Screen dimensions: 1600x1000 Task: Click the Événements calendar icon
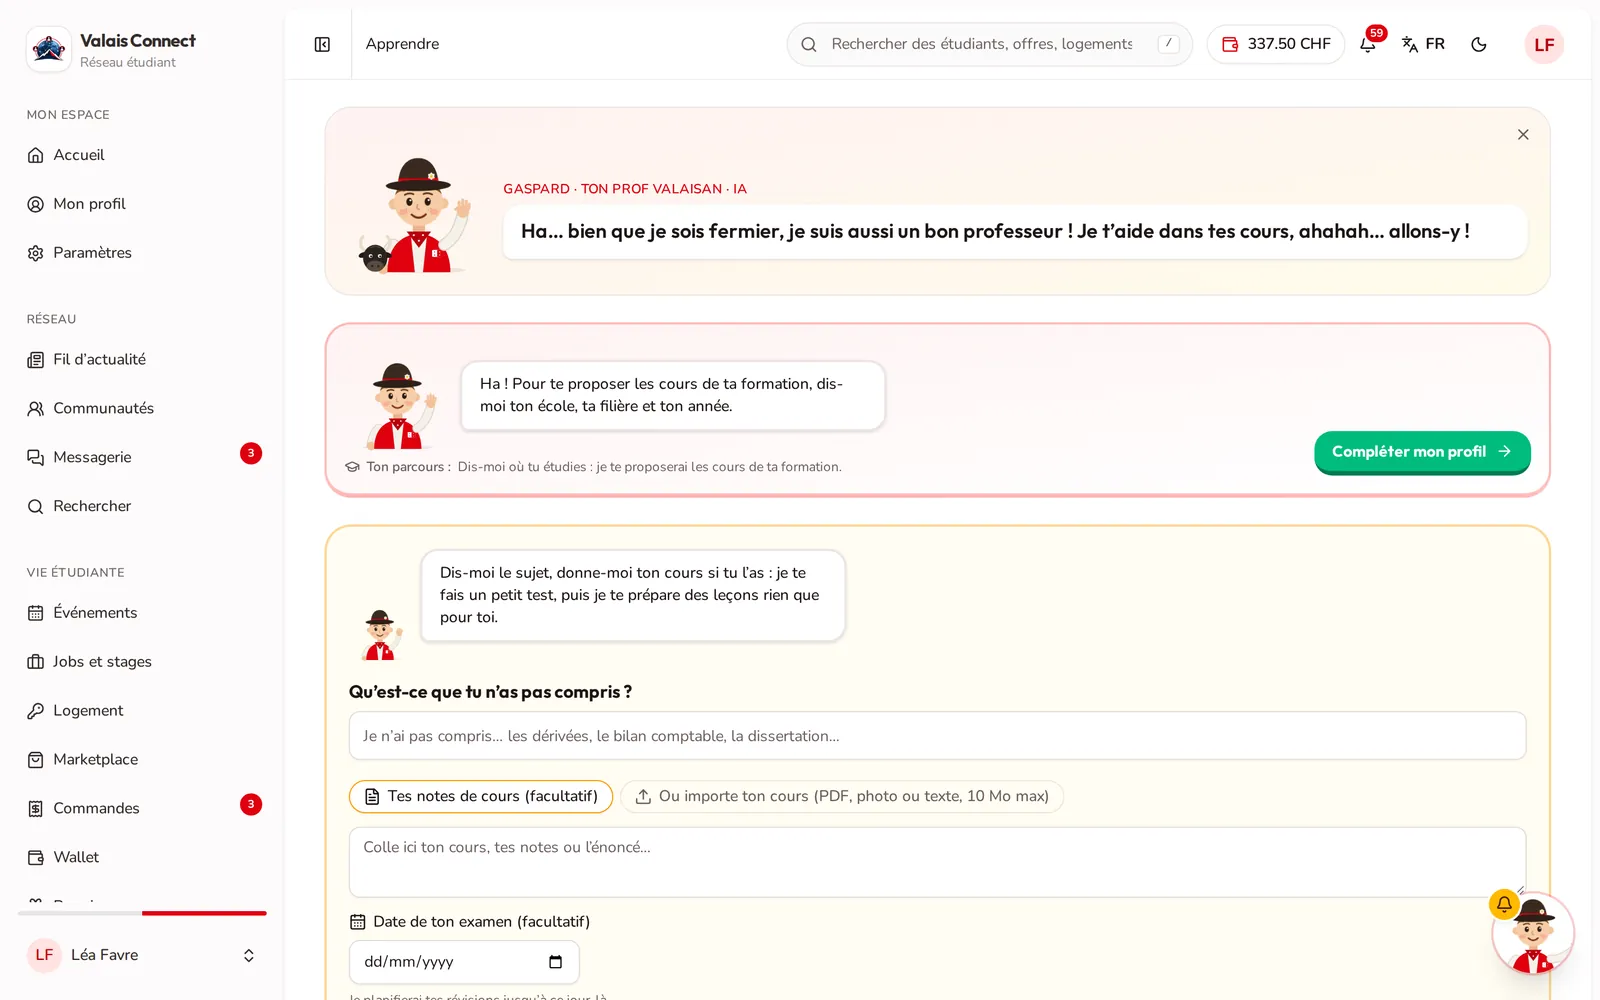(35, 613)
